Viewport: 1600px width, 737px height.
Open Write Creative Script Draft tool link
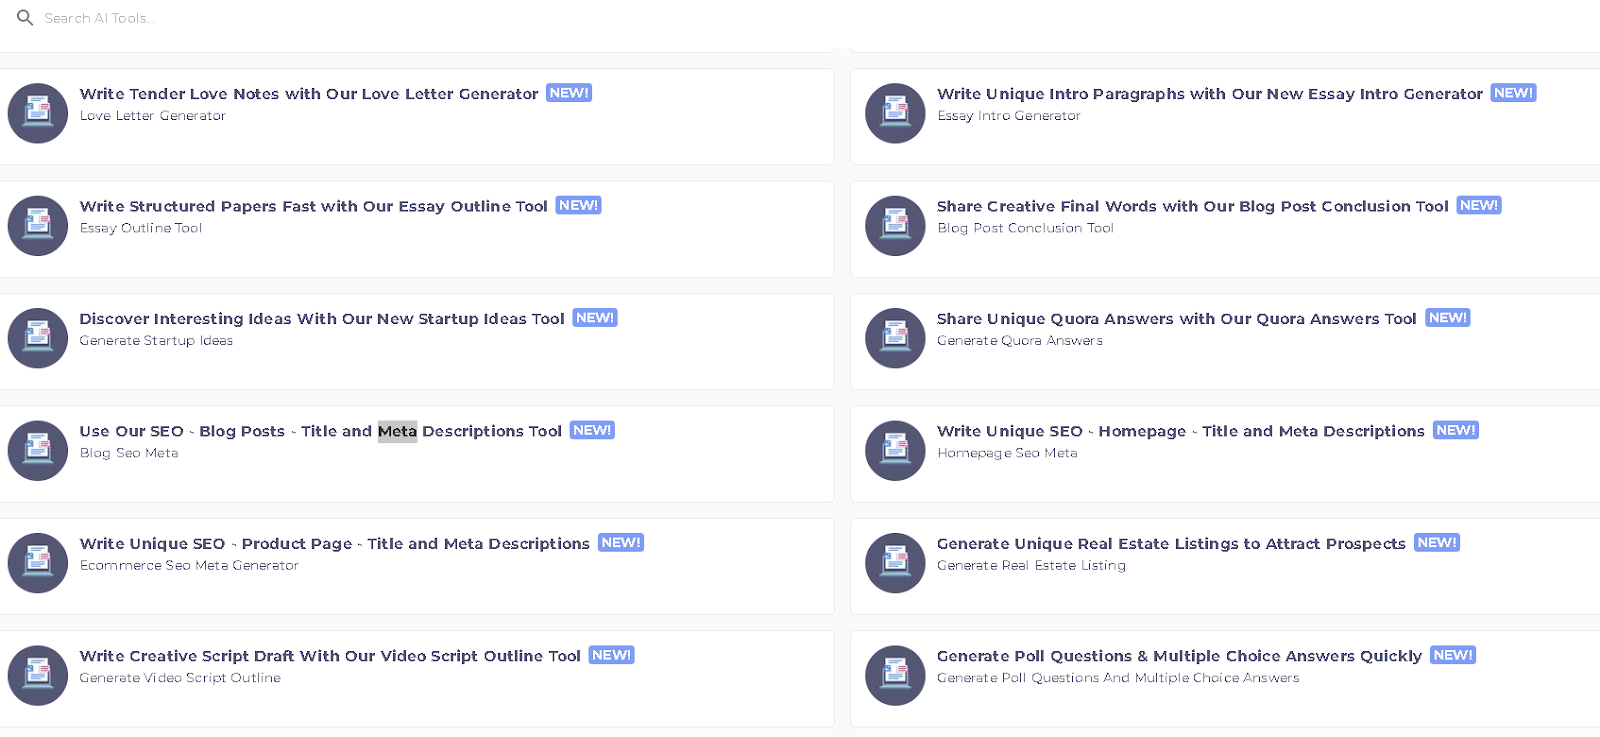(330, 656)
